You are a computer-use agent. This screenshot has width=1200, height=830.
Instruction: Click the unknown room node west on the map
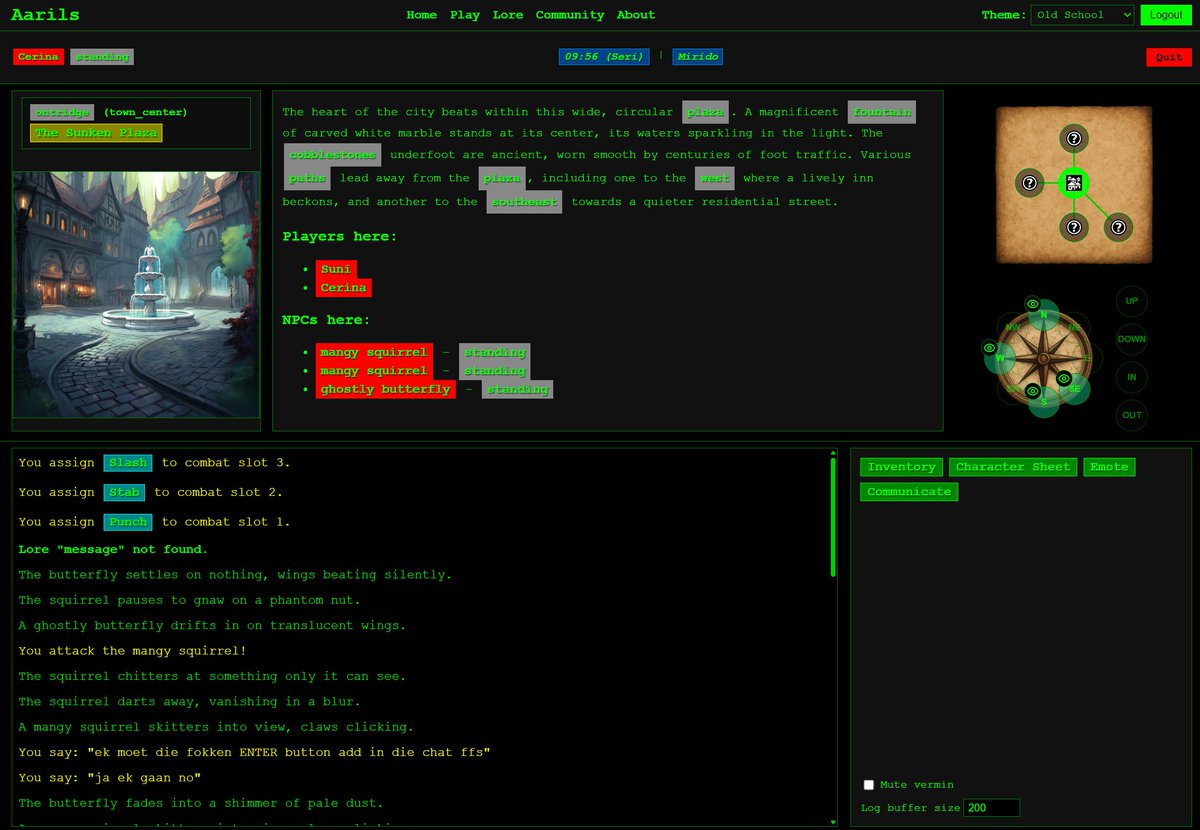coord(1030,183)
